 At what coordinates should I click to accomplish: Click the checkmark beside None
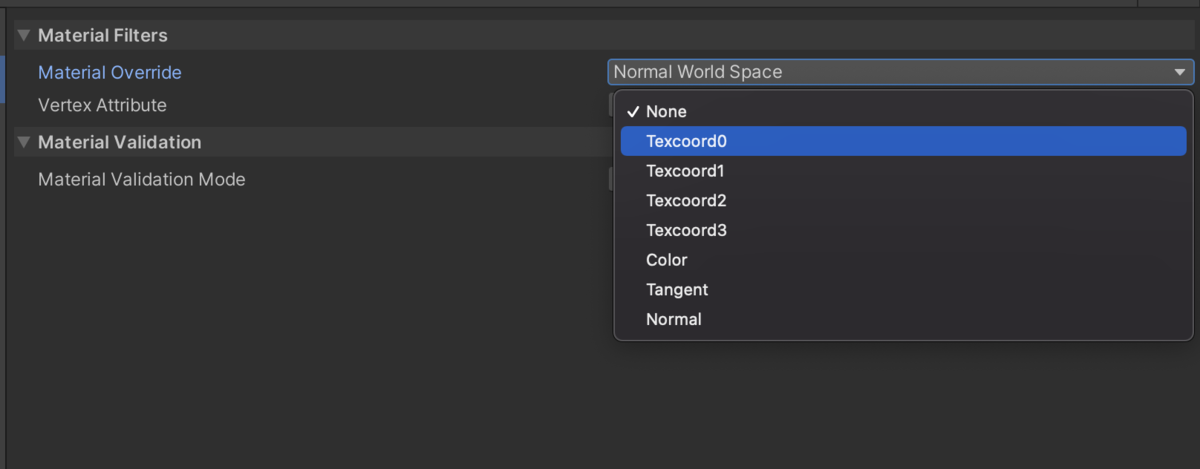(632, 112)
